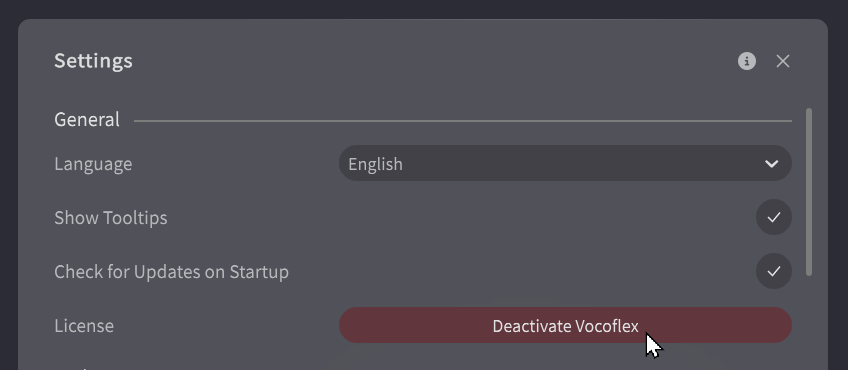Click the Deactivate Vocoflex button
The width and height of the screenshot is (848, 370).
pos(565,325)
